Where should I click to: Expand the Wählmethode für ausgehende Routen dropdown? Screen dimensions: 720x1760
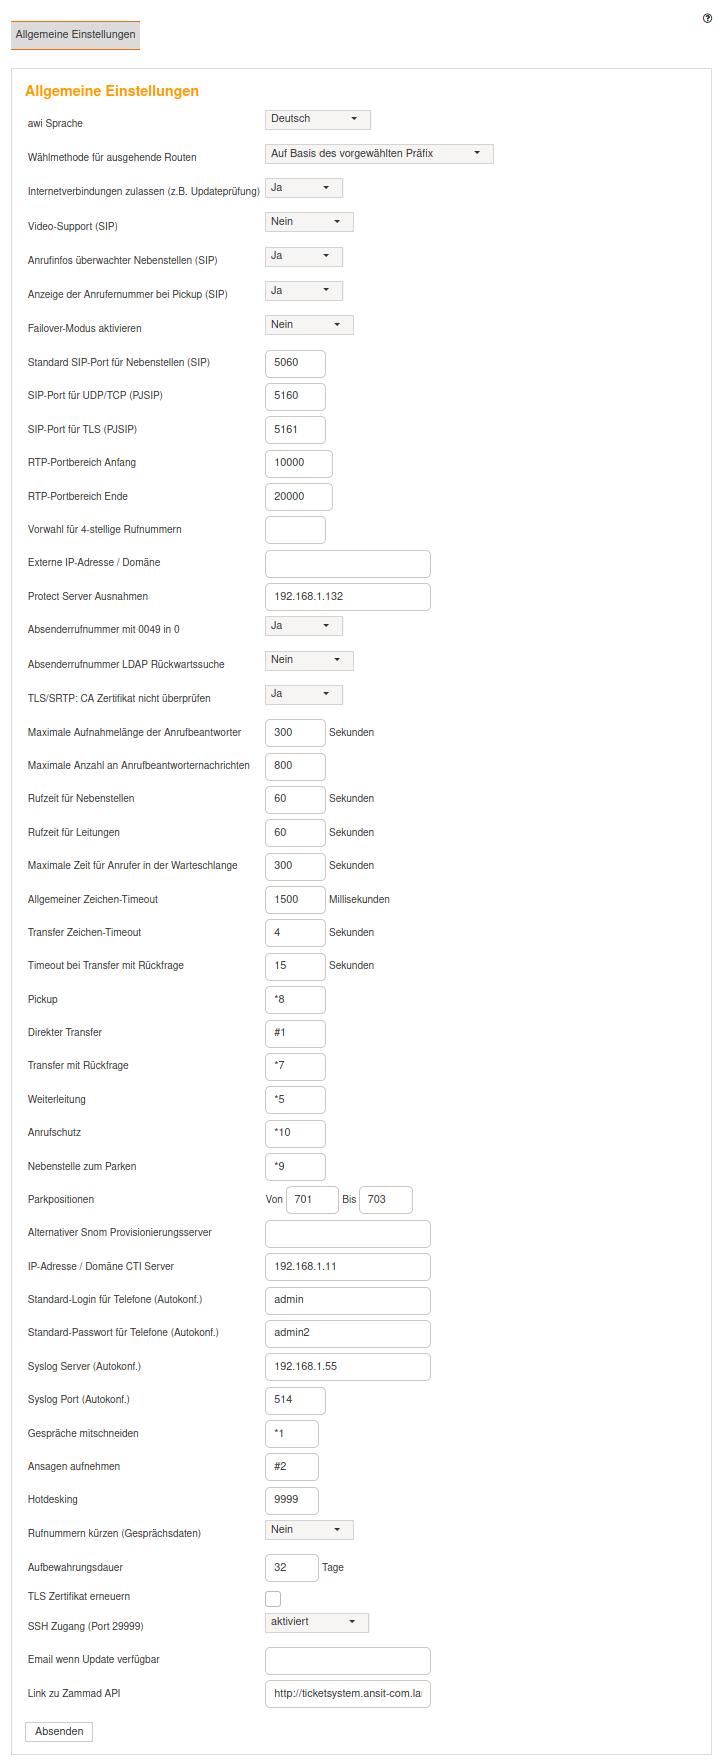379,154
